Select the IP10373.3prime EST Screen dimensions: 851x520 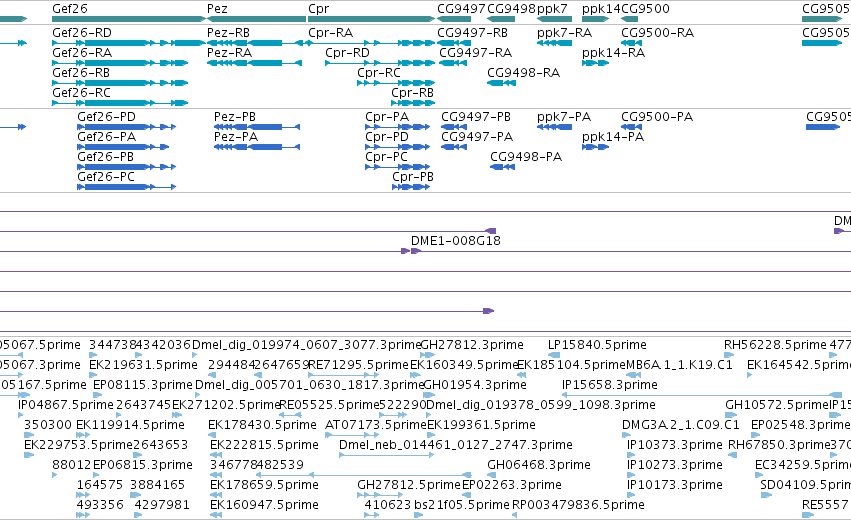tap(675, 445)
